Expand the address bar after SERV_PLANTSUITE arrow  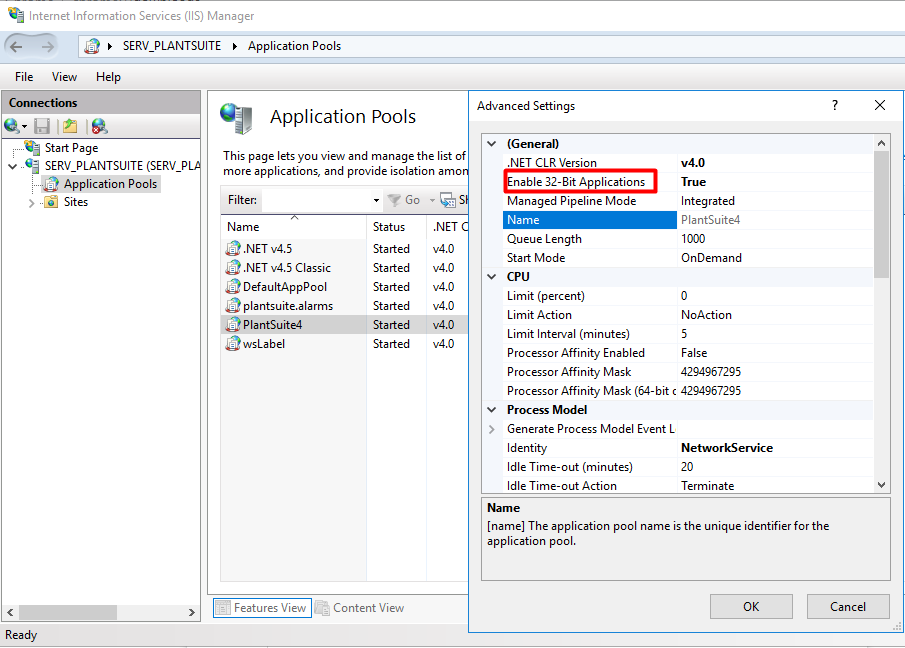tap(235, 46)
